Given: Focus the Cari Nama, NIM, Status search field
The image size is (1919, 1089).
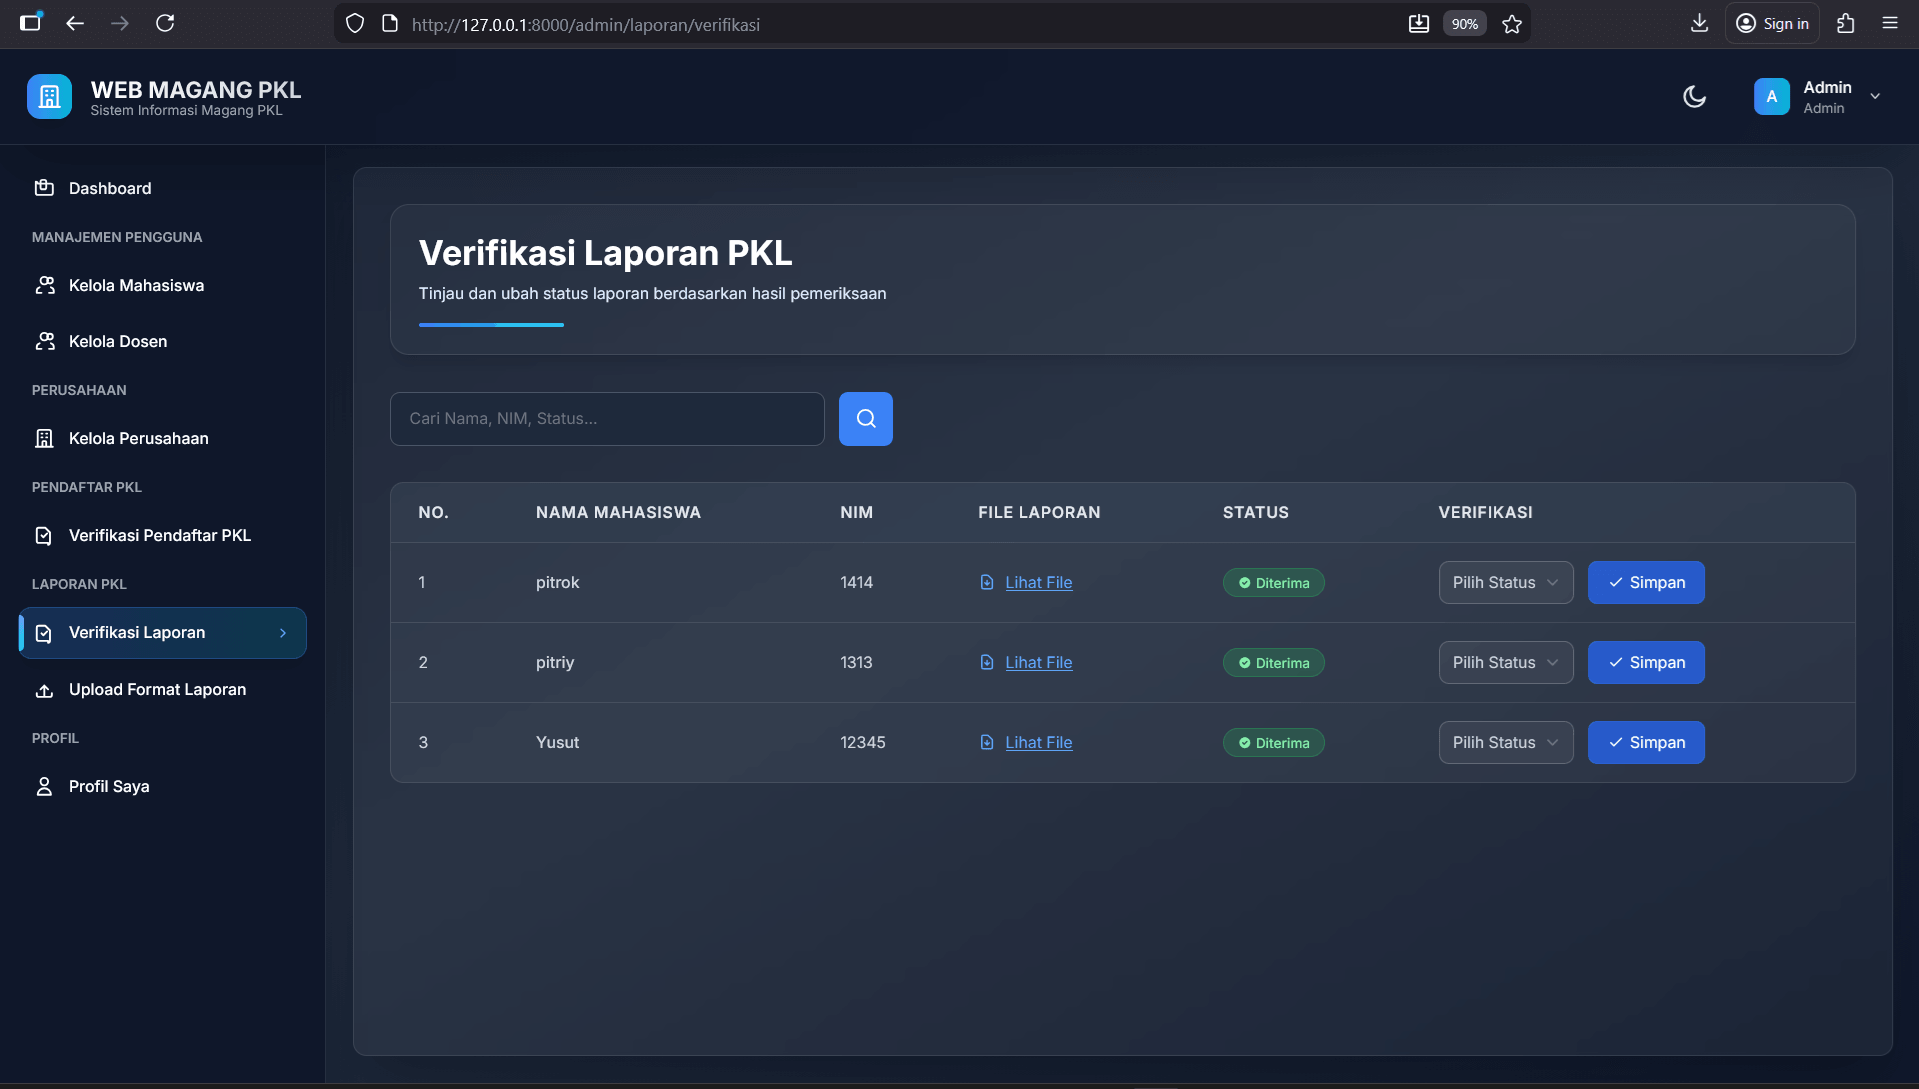Looking at the screenshot, I should click(x=607, y=419).
